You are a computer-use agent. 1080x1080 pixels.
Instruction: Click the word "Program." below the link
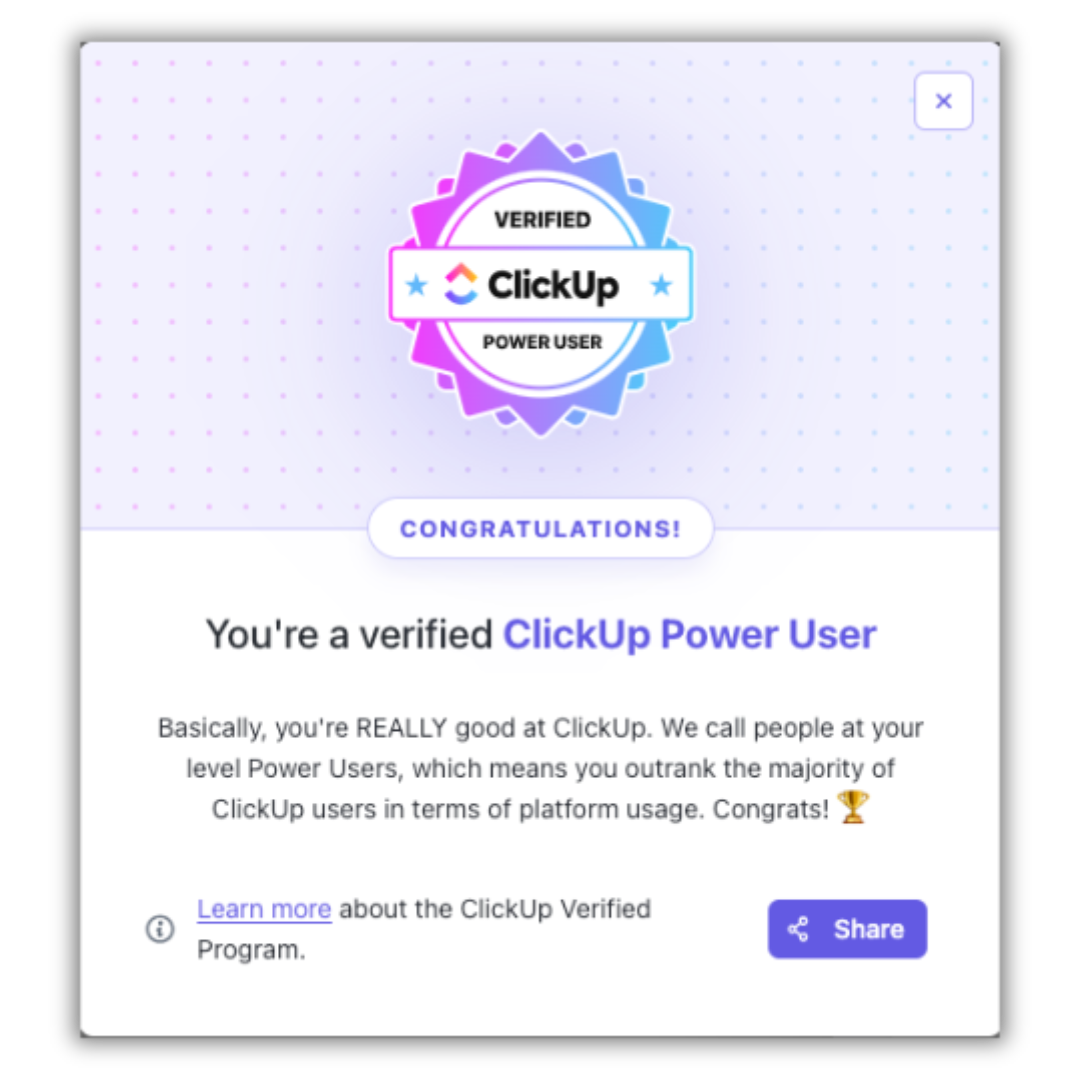point(251,951)
